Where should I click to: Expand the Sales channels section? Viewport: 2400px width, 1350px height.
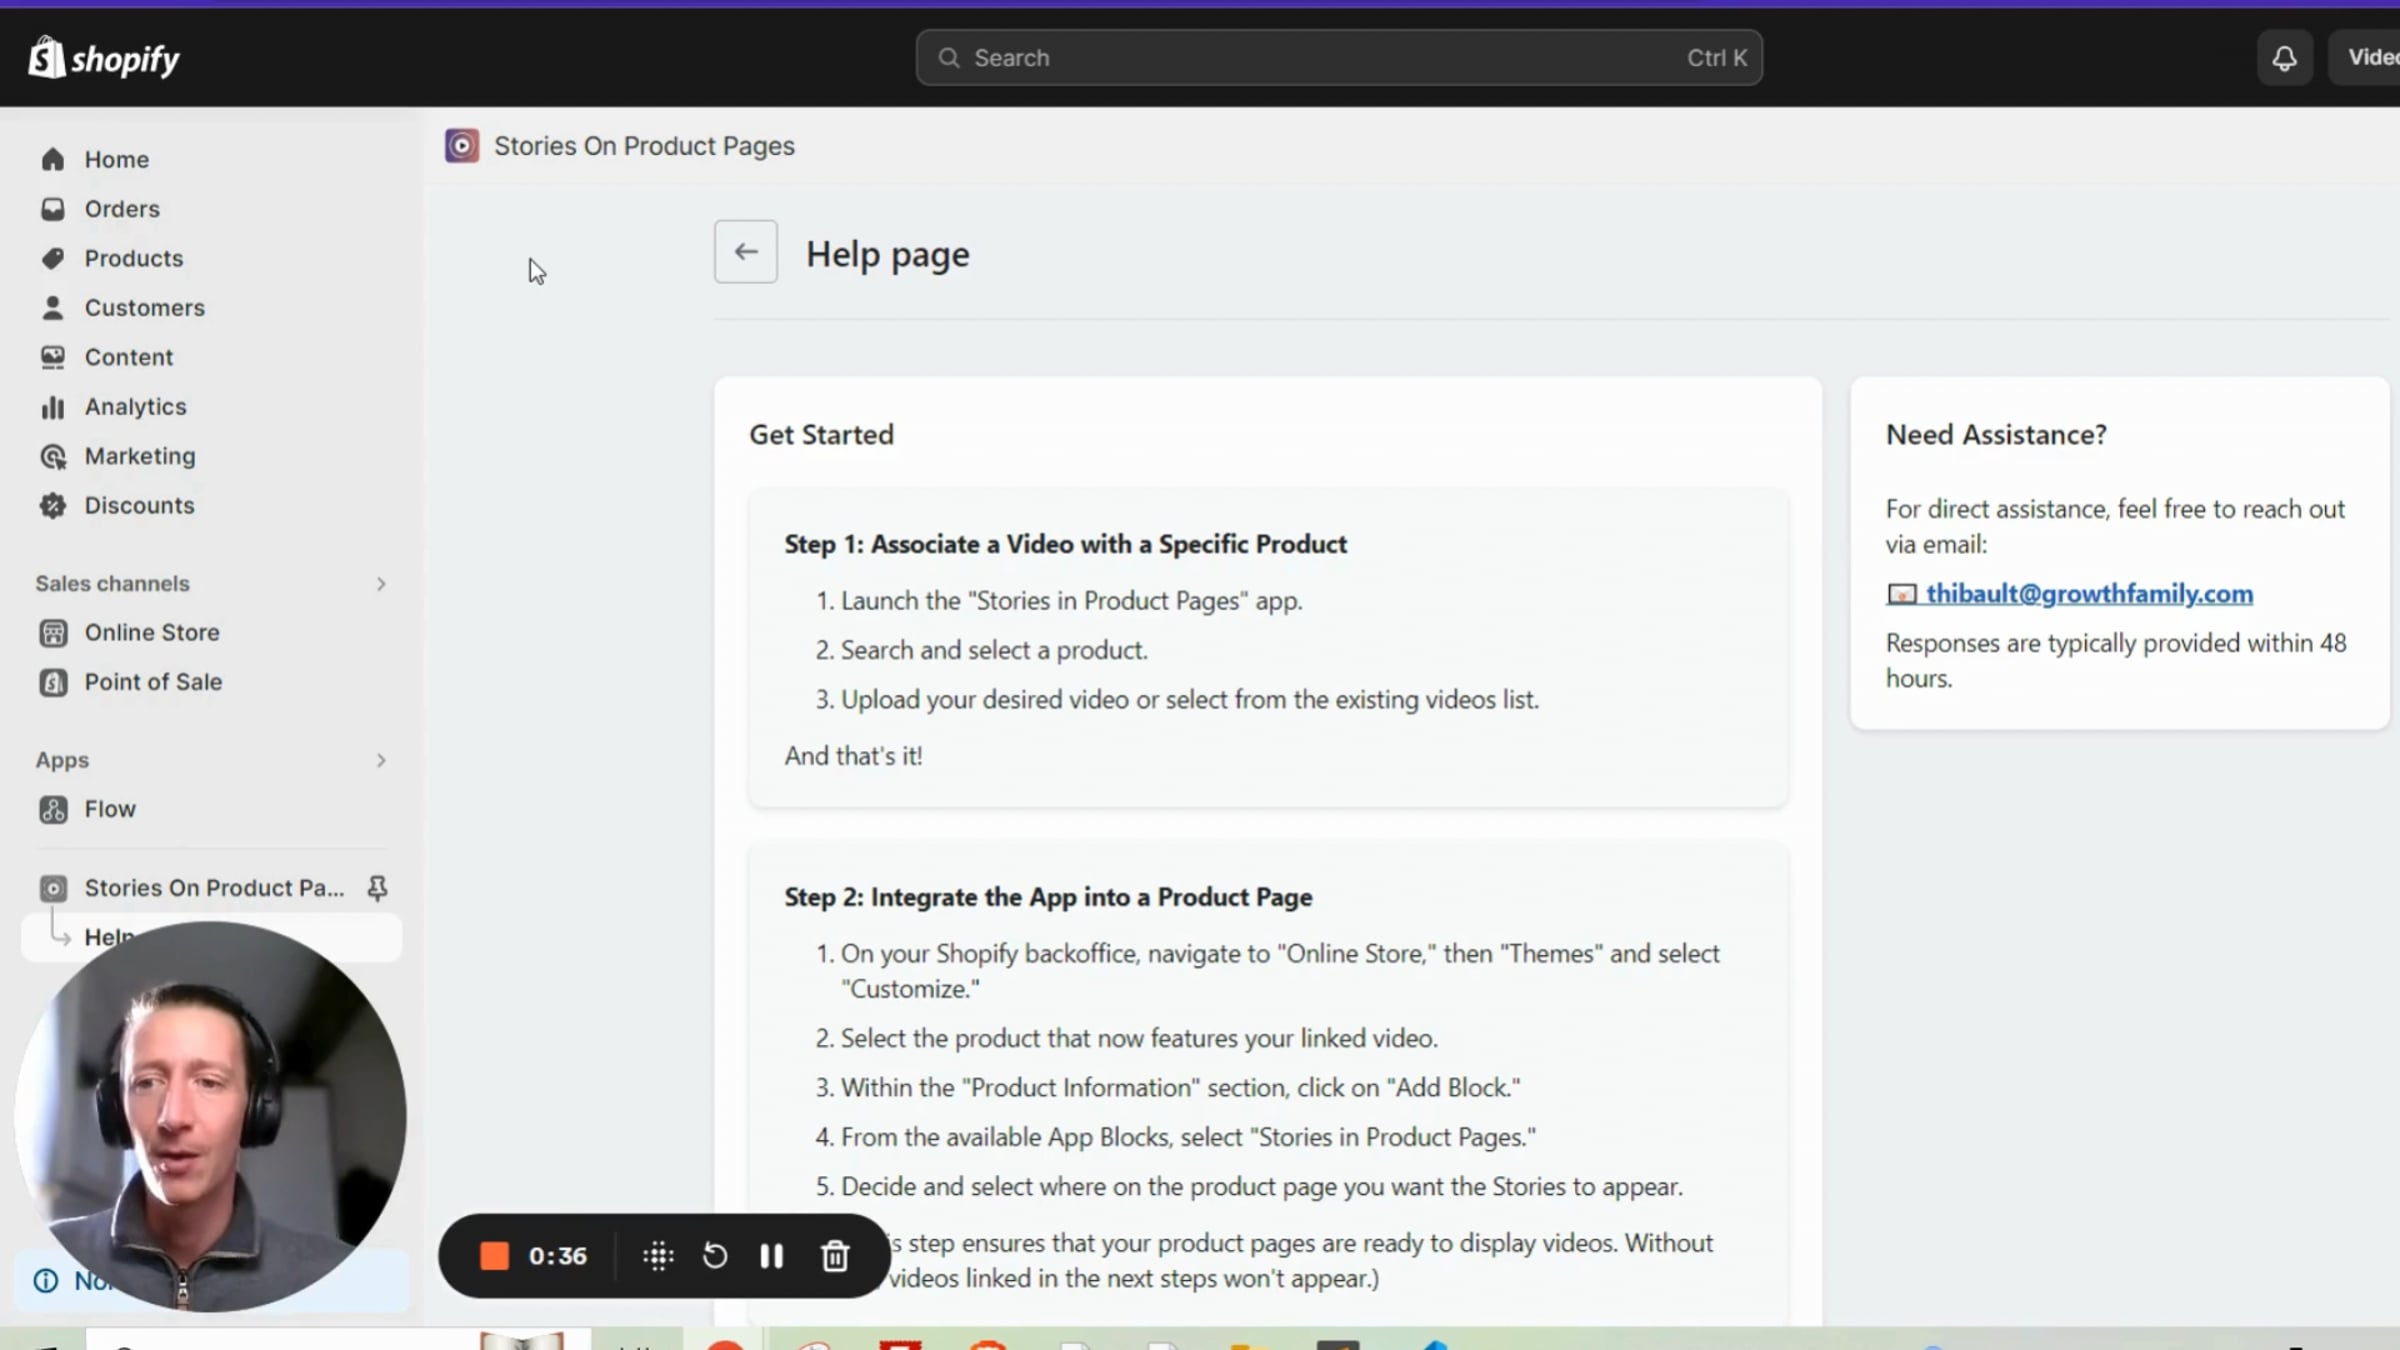[x=381, y=584]
